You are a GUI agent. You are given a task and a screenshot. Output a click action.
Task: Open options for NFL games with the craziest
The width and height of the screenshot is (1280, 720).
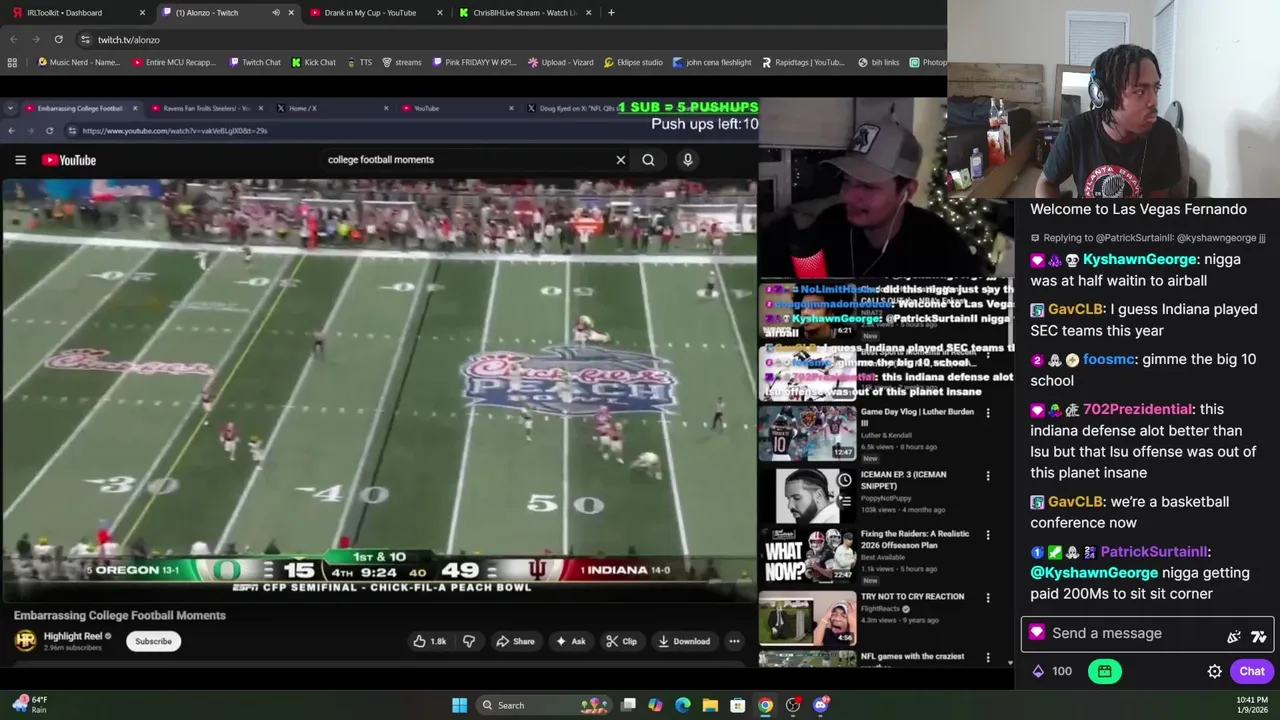(x=988, y=658)
